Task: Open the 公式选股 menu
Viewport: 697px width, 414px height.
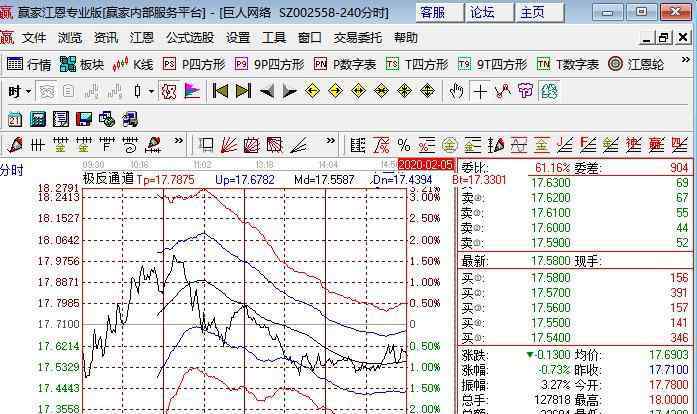Action: [190, 38]
